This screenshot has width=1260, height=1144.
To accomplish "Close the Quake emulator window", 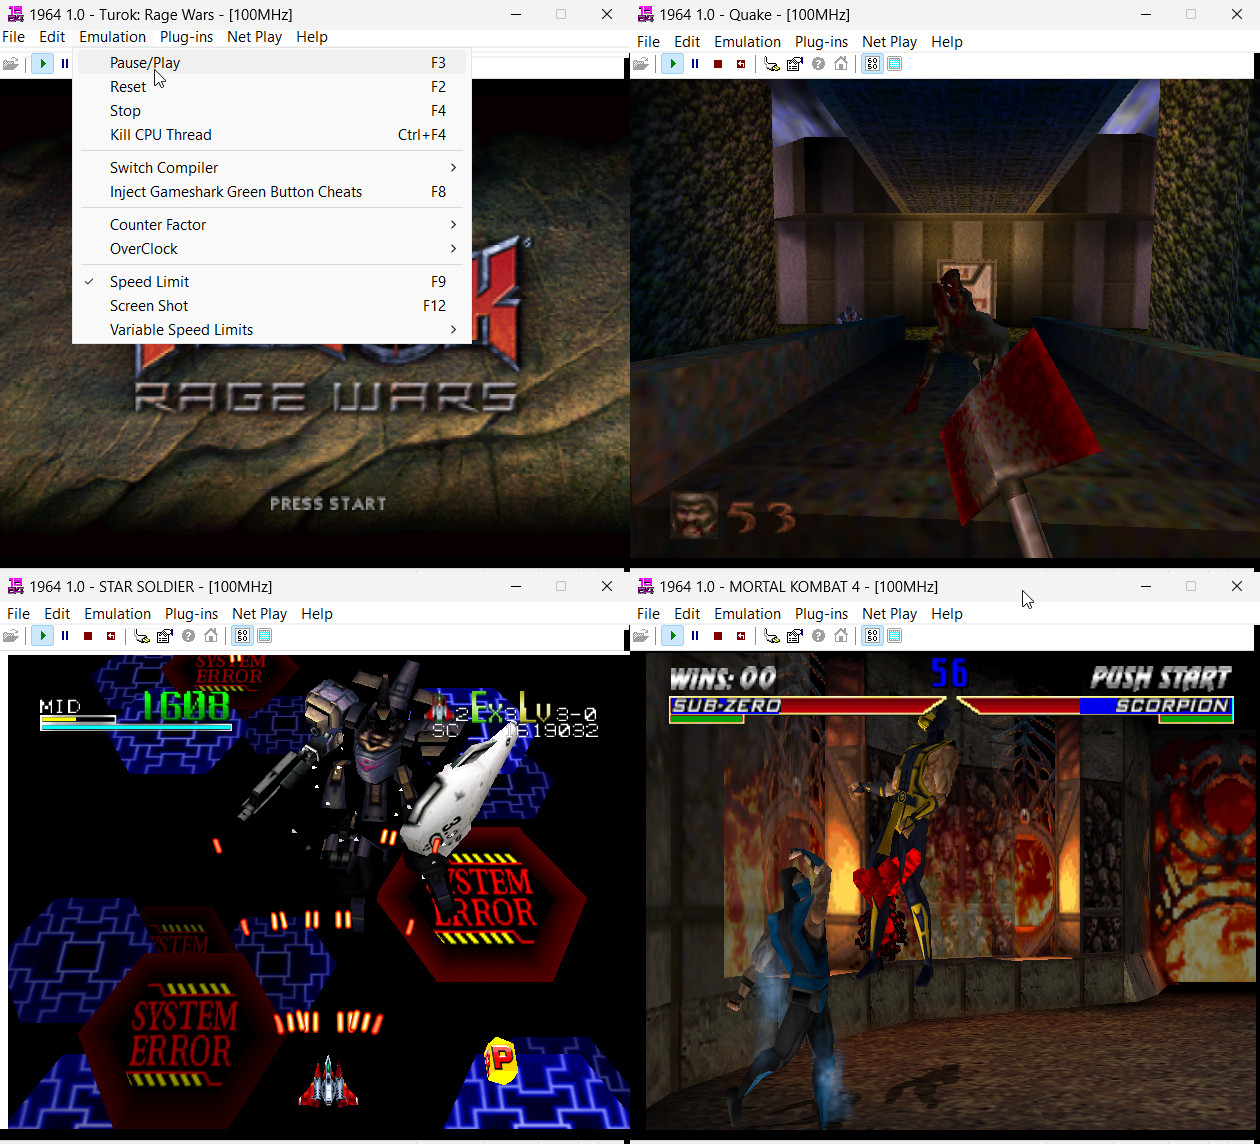I will point(1237,15).
